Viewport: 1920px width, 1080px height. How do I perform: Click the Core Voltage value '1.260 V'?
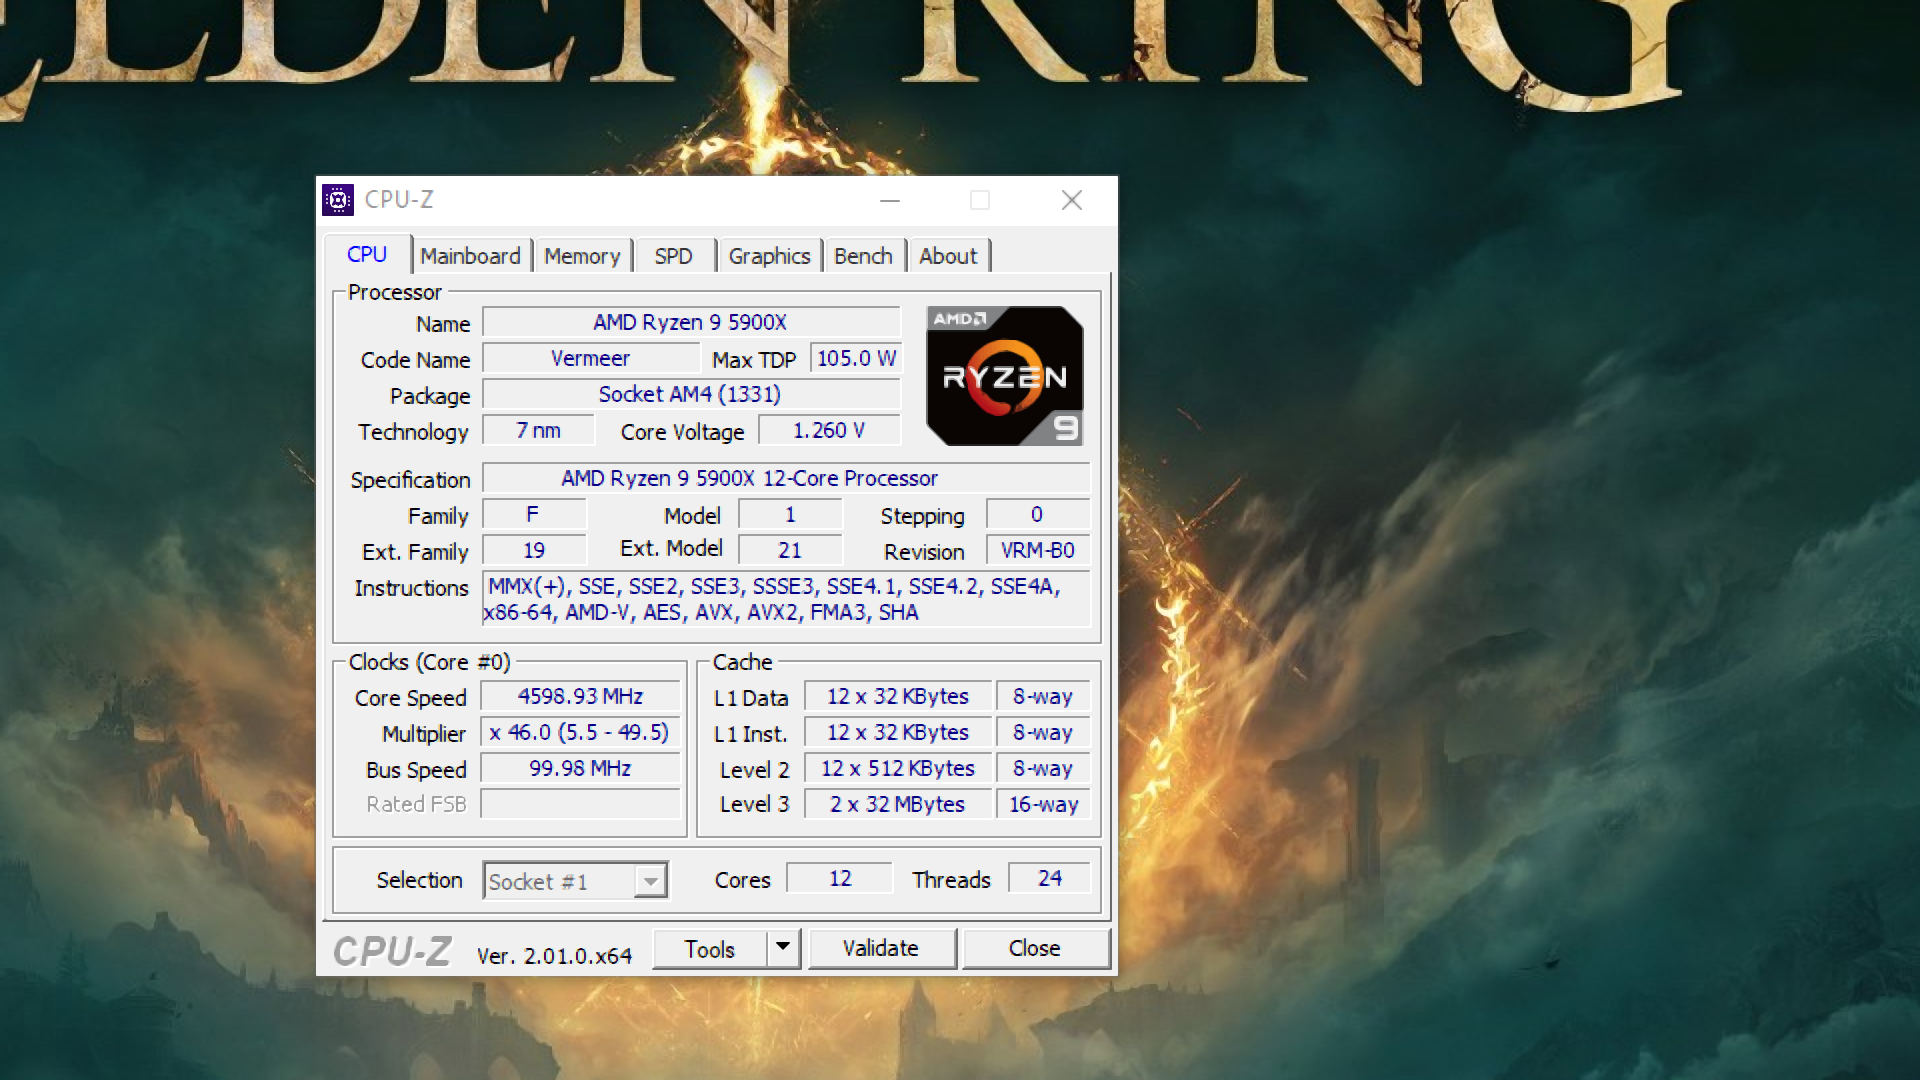[x=829, y=430]
